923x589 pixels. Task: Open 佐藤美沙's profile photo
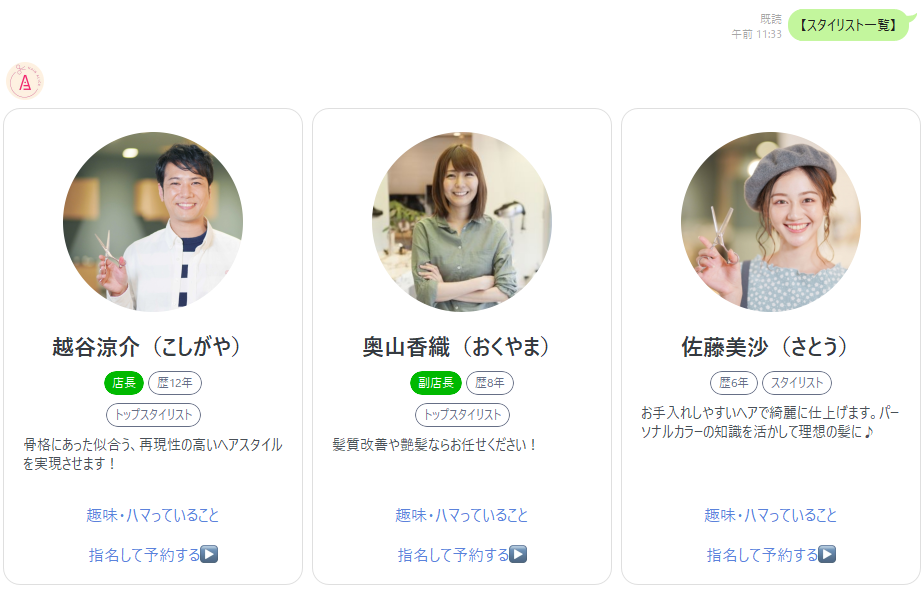point(771,222)
